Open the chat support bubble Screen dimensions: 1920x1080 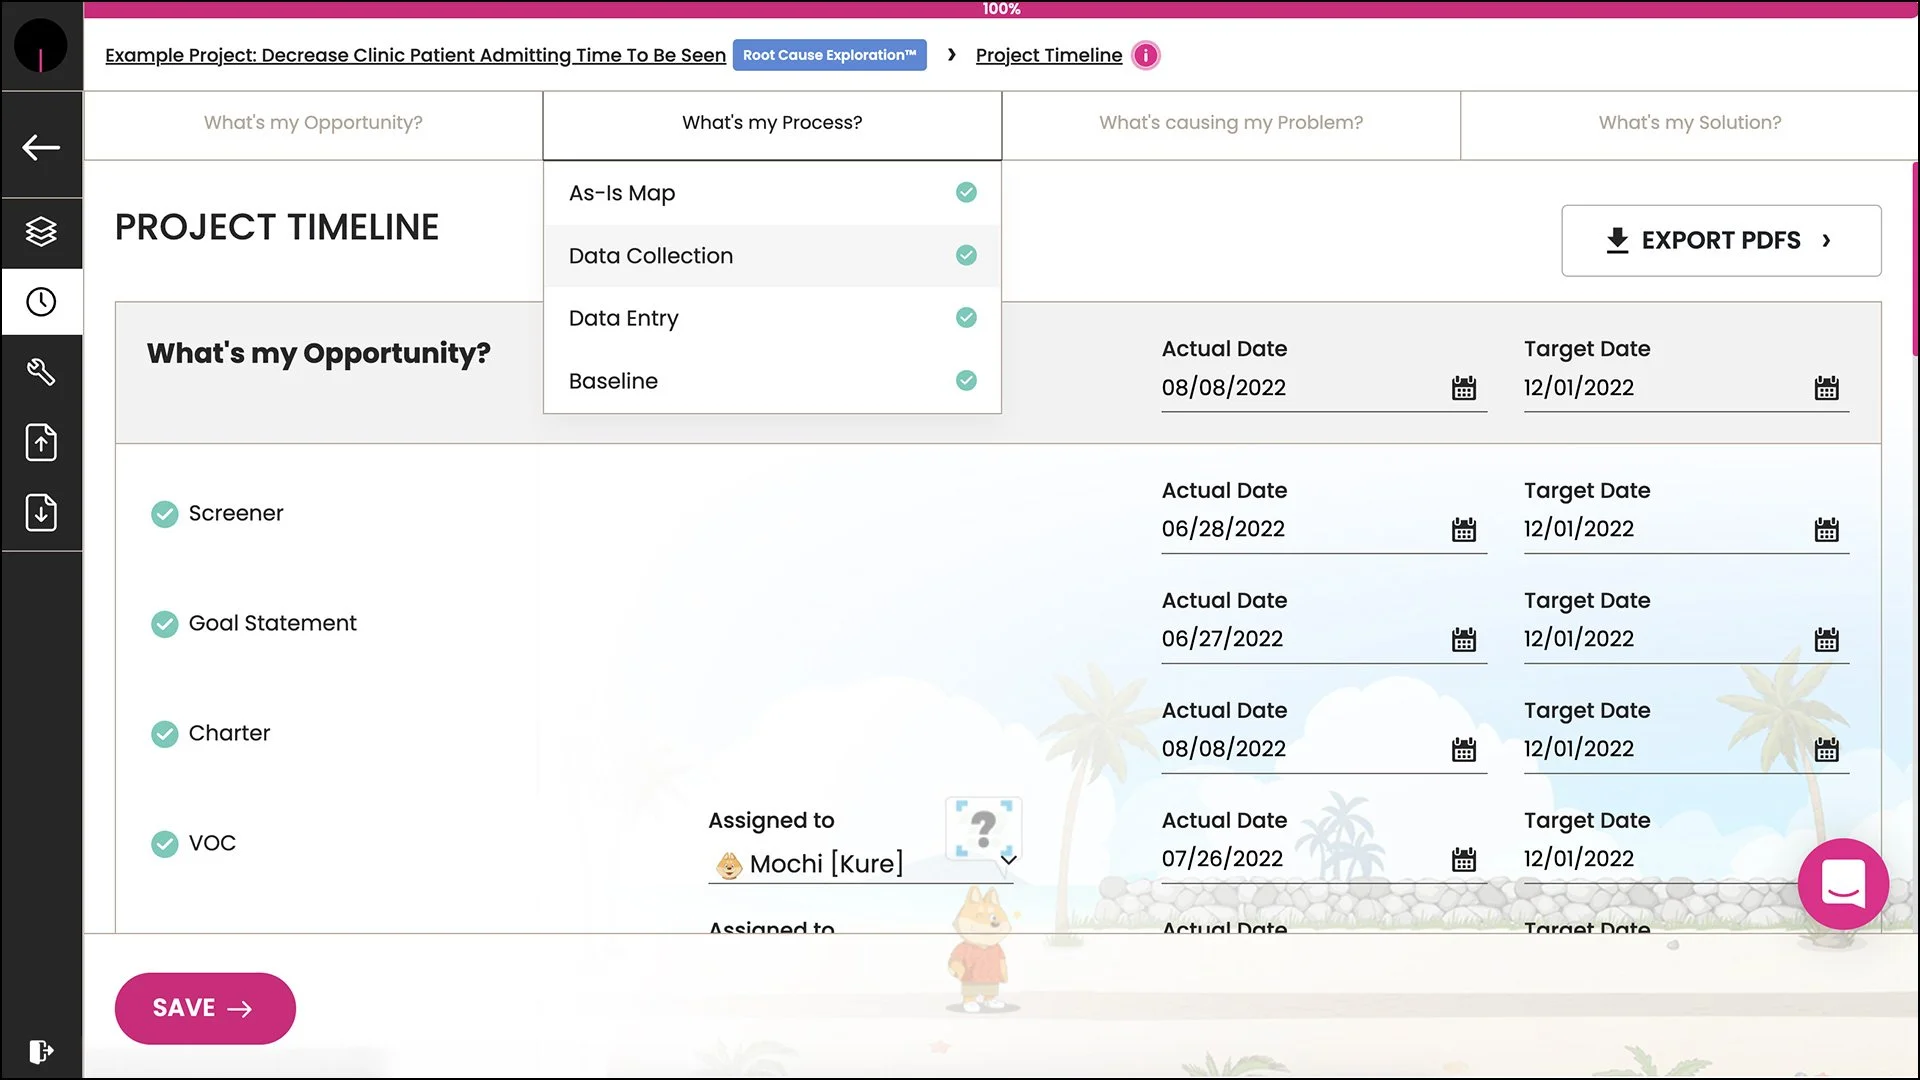coord(1843,883)
